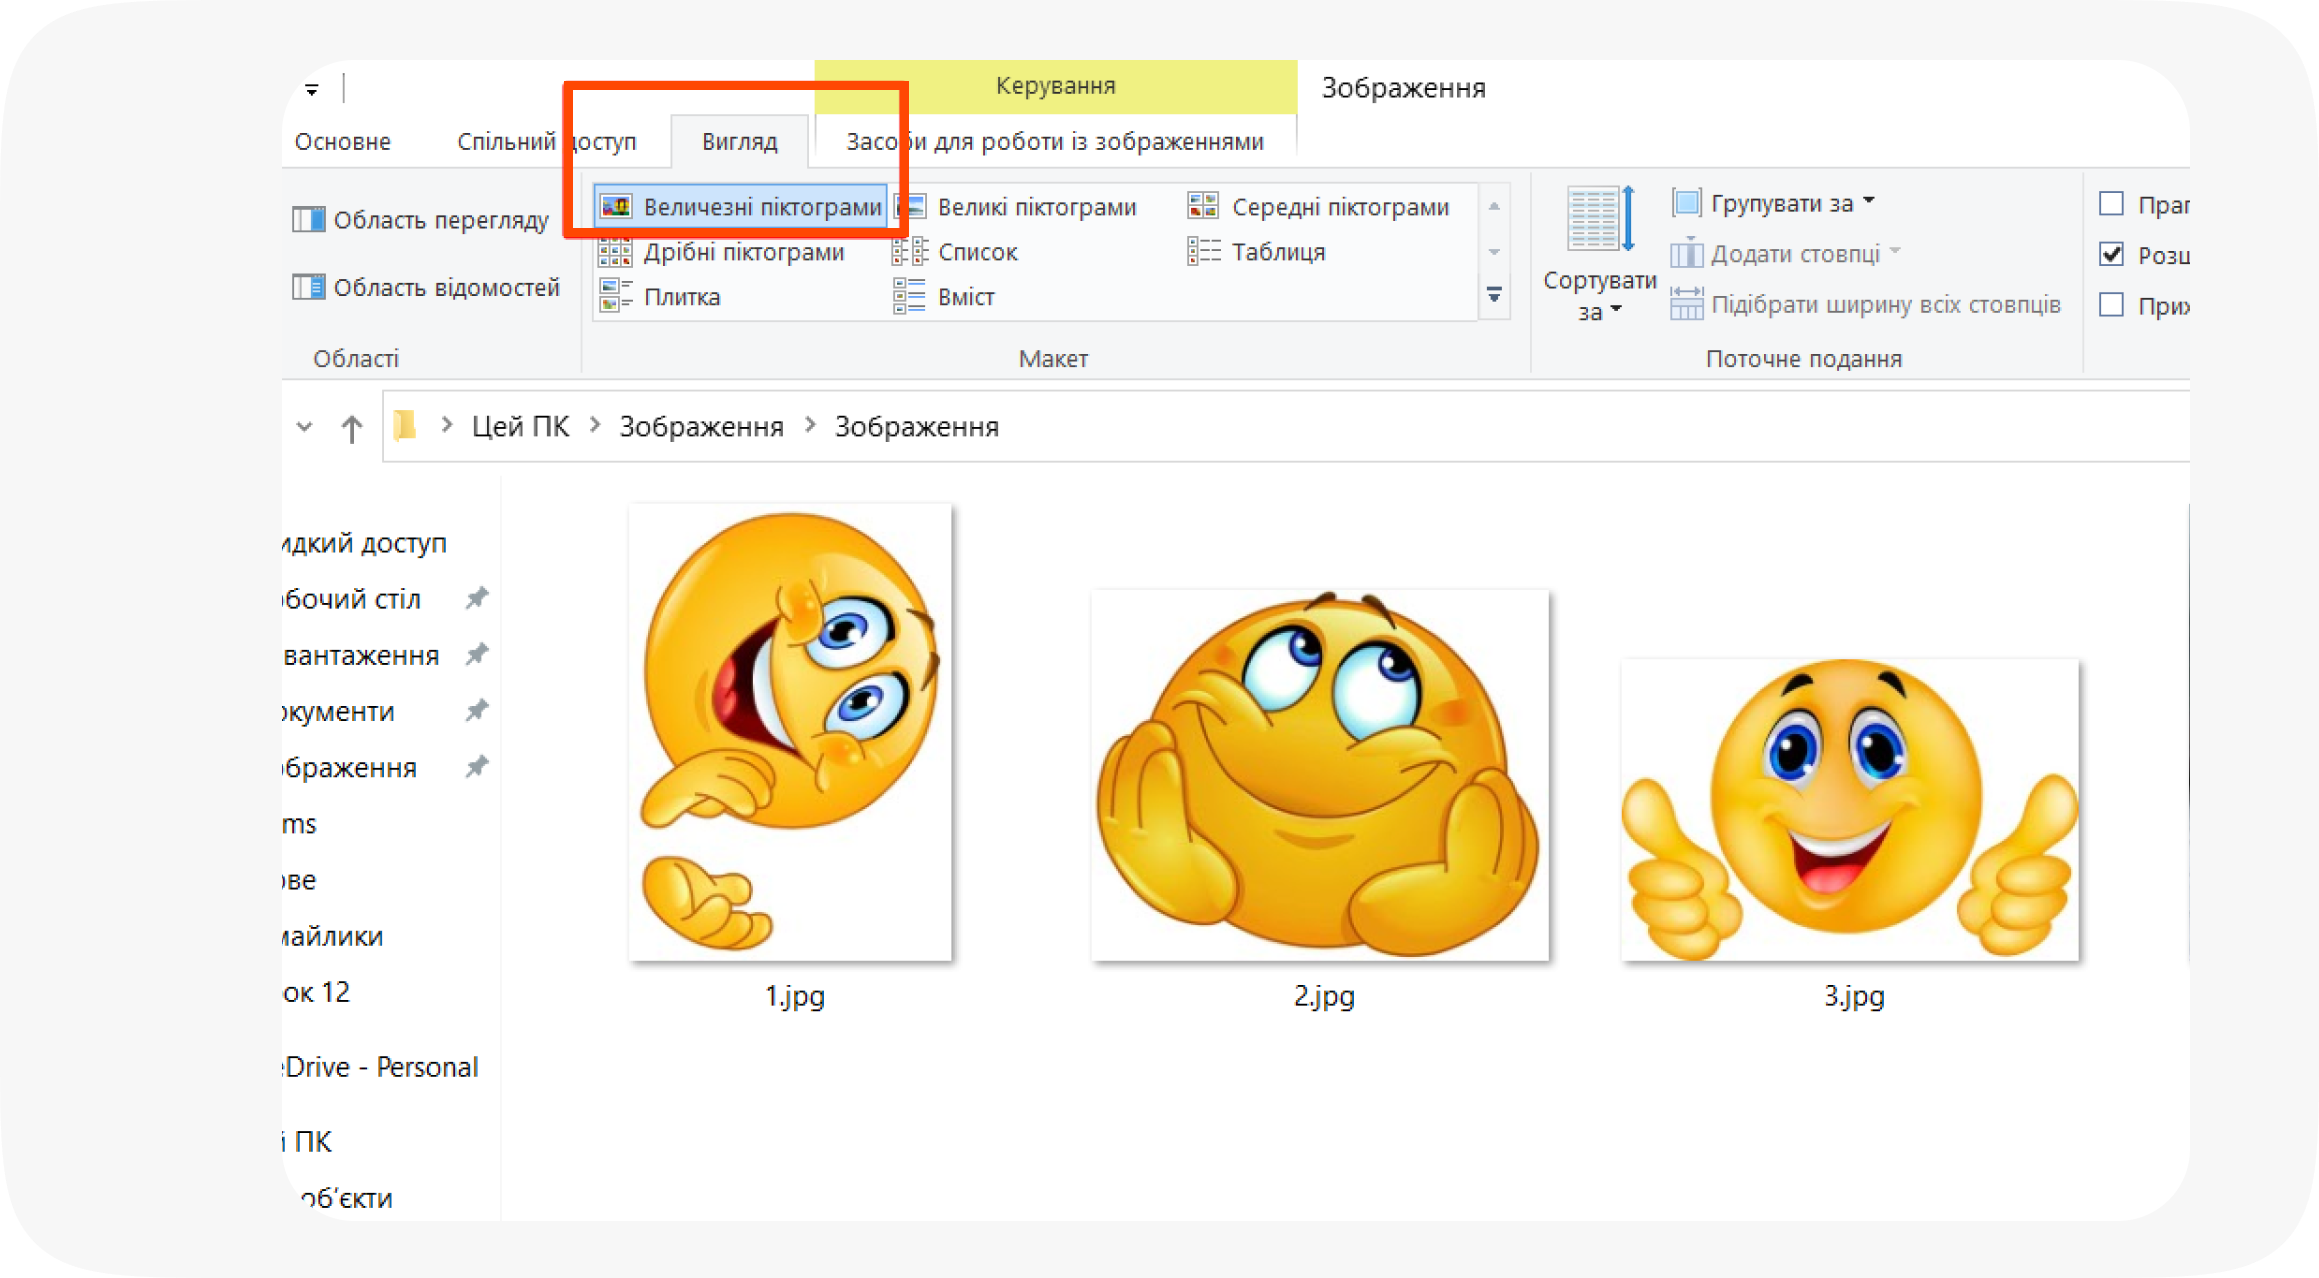Expand chevron after Цей ПК breadcrumb
Viewport: 2319px width, 1278px height.
595,426
